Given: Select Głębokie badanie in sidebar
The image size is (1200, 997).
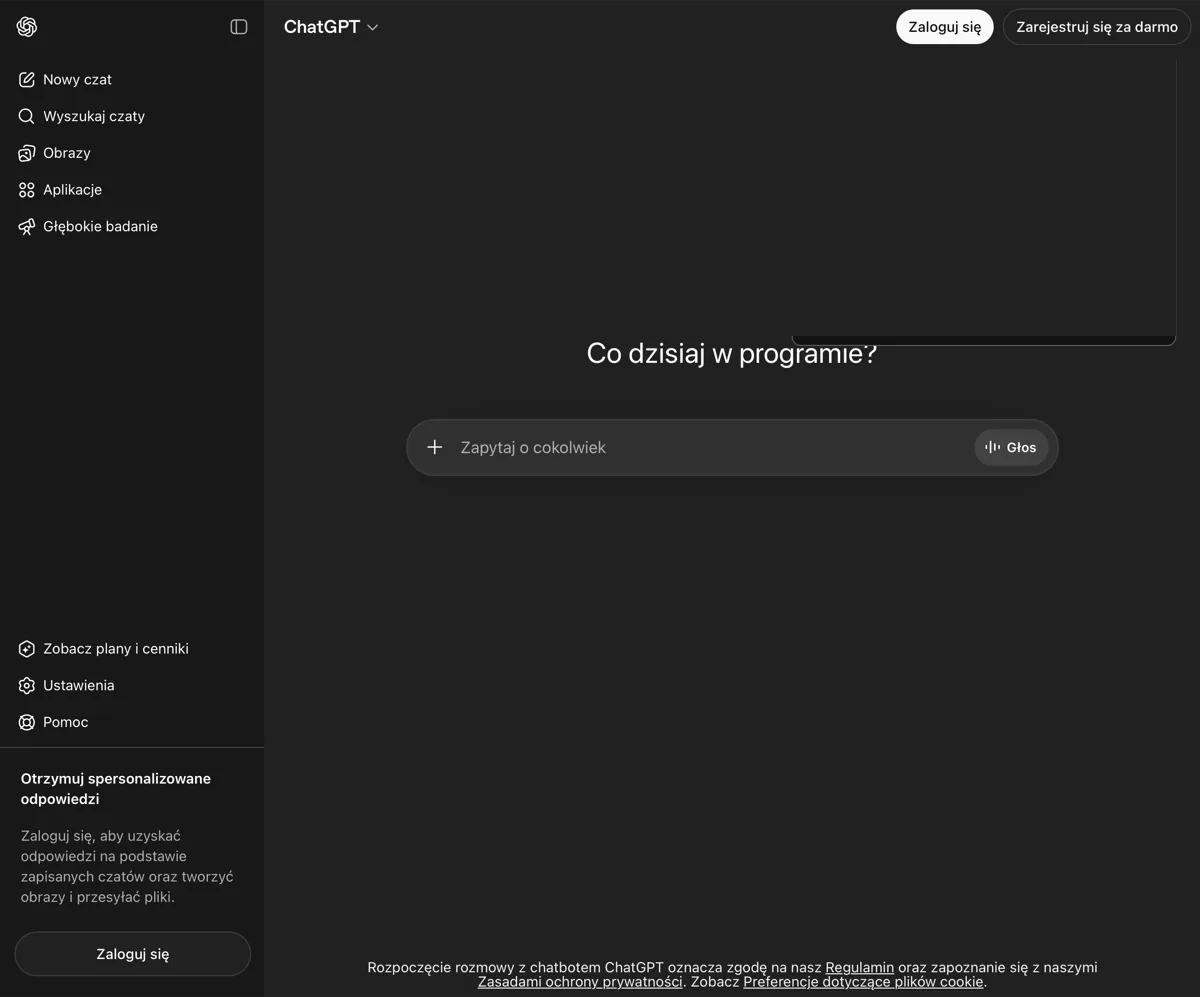Looking at the screenshot, I should coord(132,227).
